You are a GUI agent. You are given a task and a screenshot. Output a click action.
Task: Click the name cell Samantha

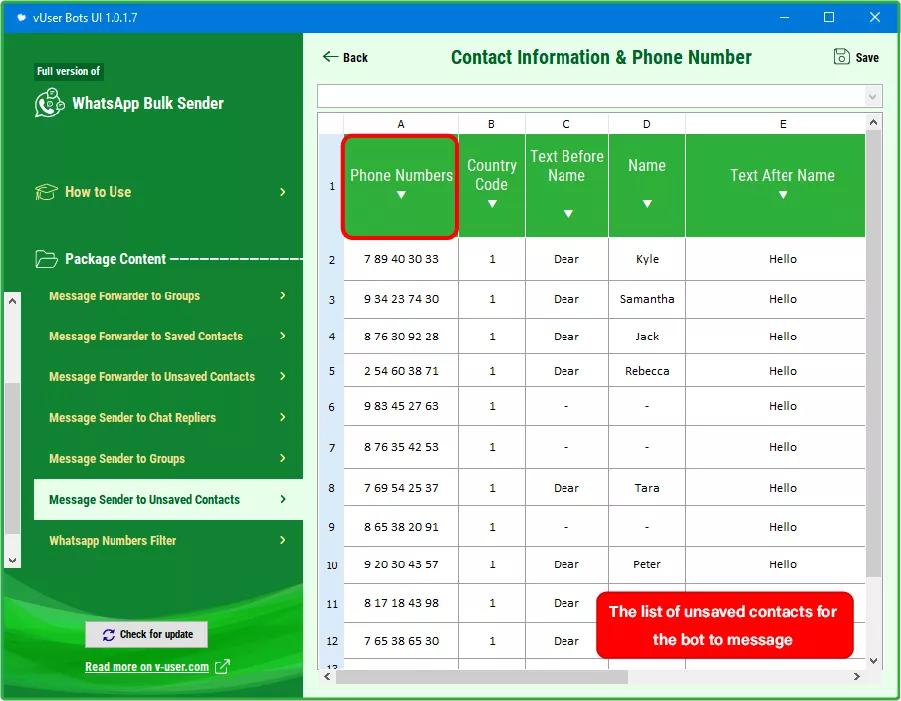[x=647, y=299]
